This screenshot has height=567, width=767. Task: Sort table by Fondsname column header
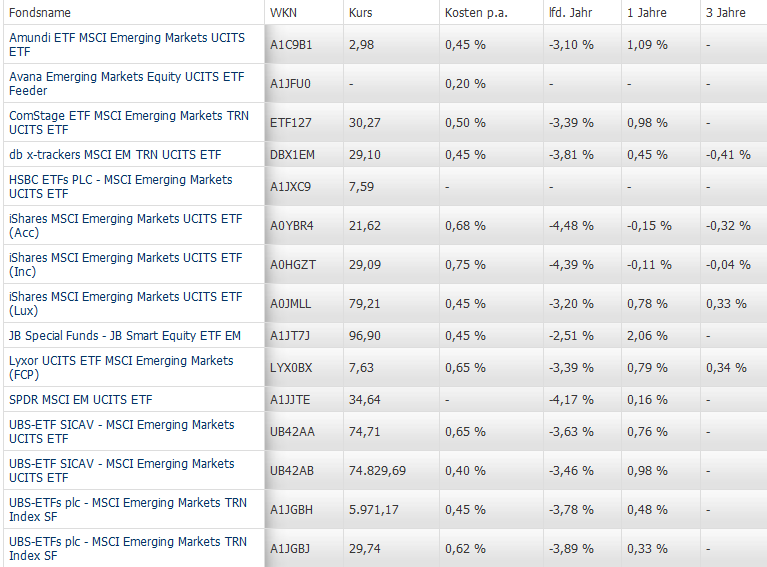[38, 12]
